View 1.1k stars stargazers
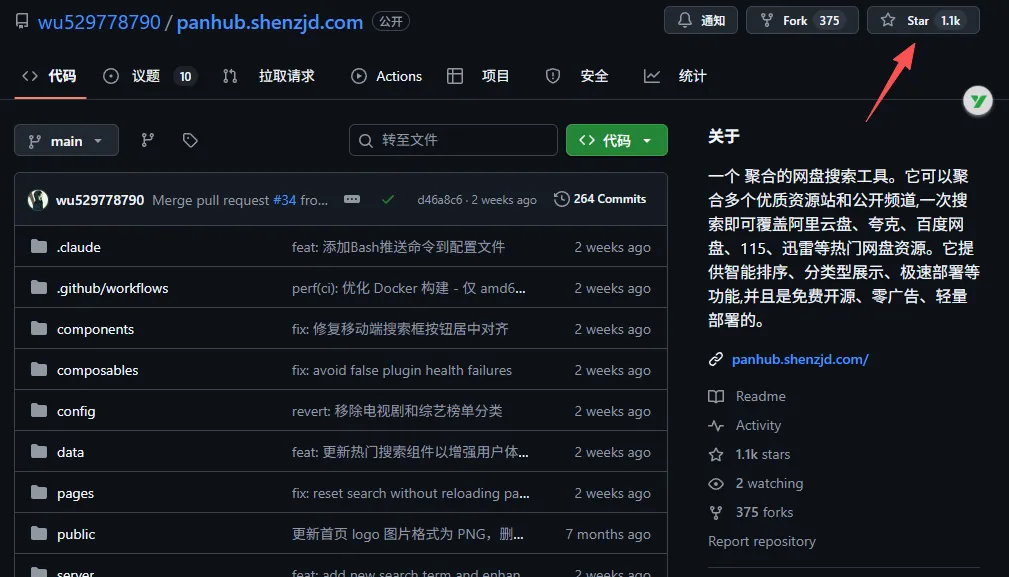1009x577 pixels. coord(763,454)
